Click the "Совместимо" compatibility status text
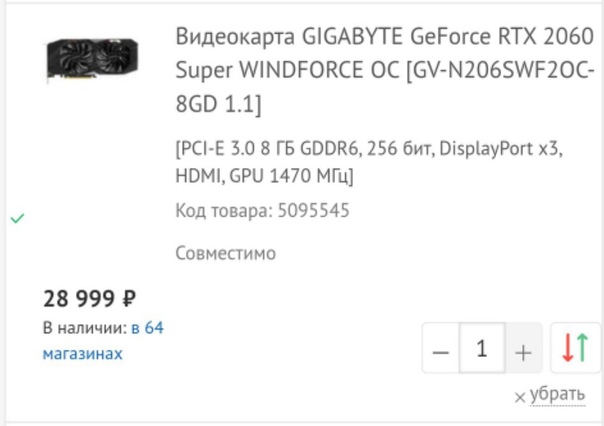 click(225, 253)
